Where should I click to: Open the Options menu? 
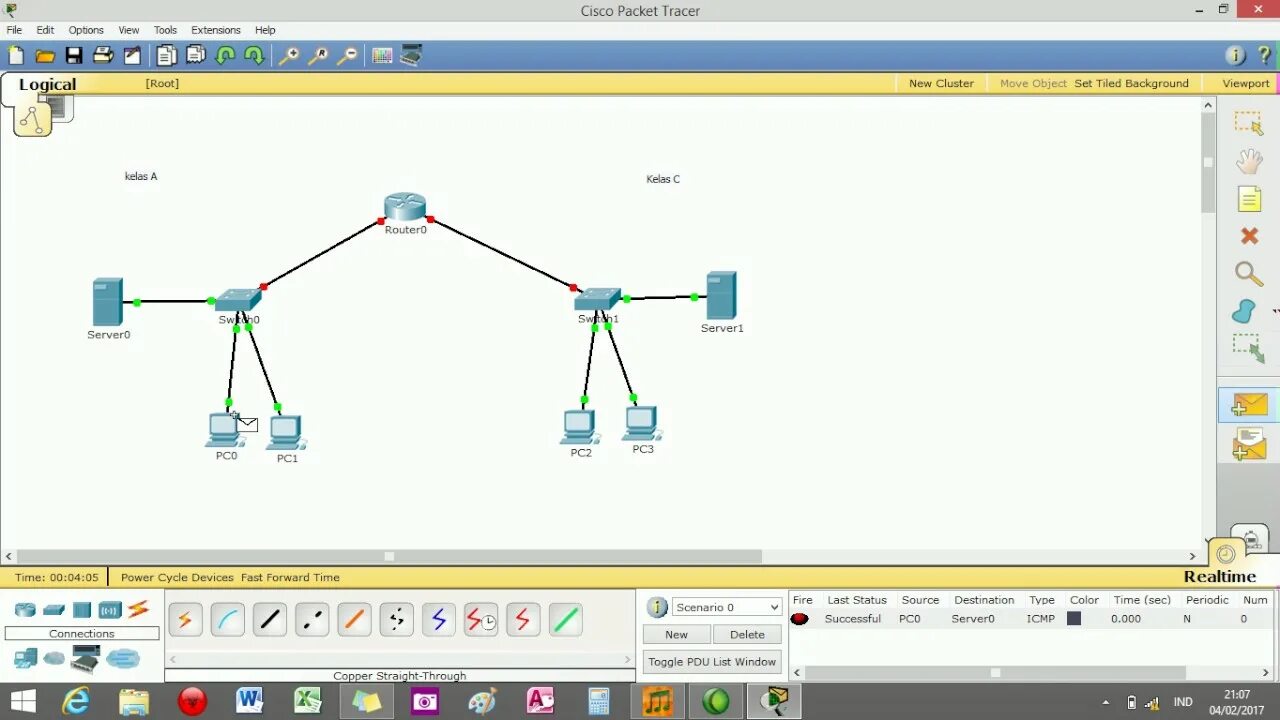[x=86, y=30]
